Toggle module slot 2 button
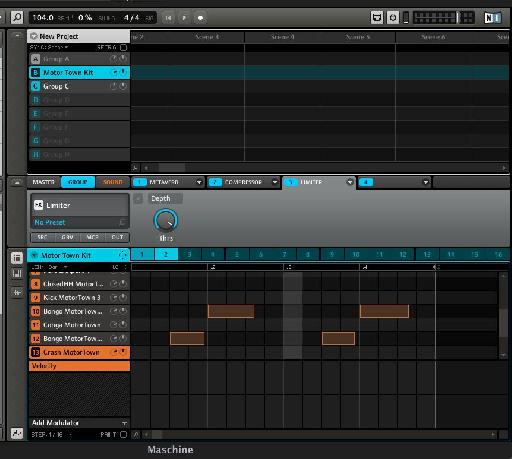Image resolution: width=512 pixels, height=459 pixels. [215, 182]
